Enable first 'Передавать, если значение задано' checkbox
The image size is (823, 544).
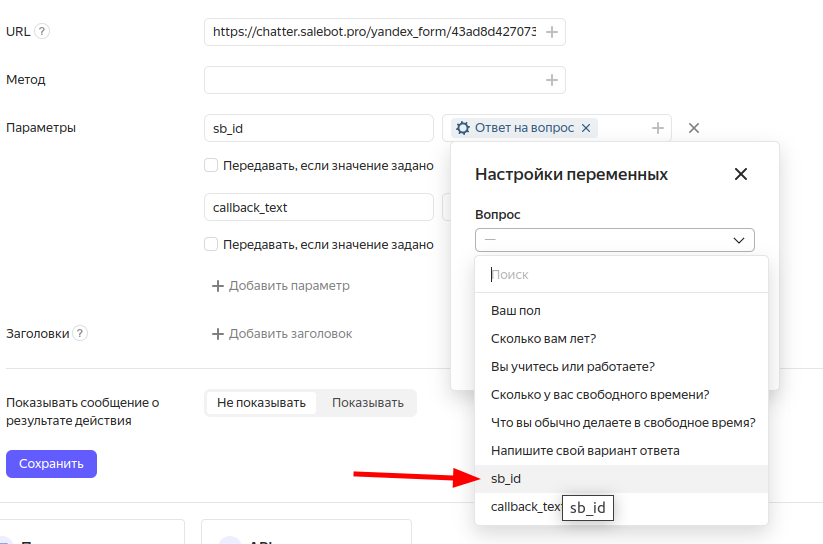pyautogui.click(x=211, y=166)
